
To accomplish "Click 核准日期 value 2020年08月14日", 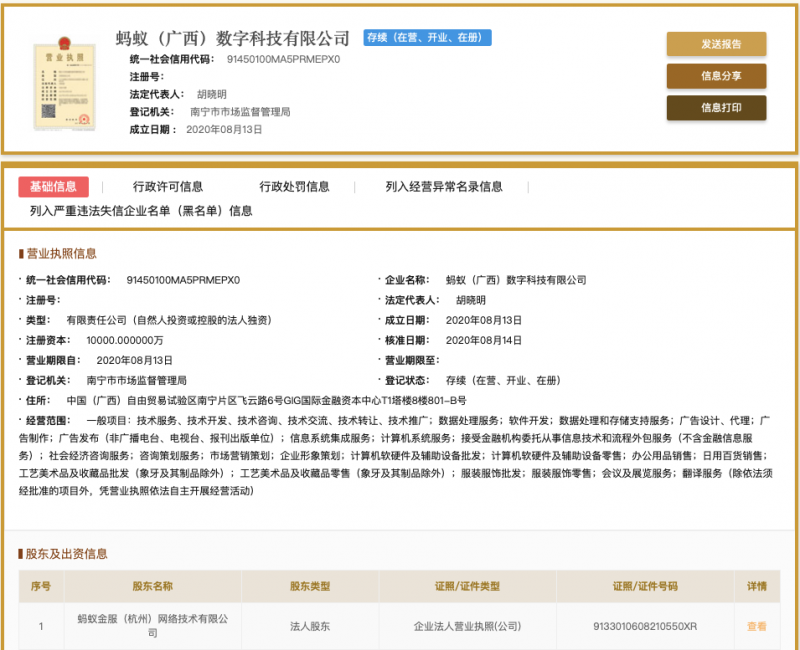I will [x=484, y=340].
